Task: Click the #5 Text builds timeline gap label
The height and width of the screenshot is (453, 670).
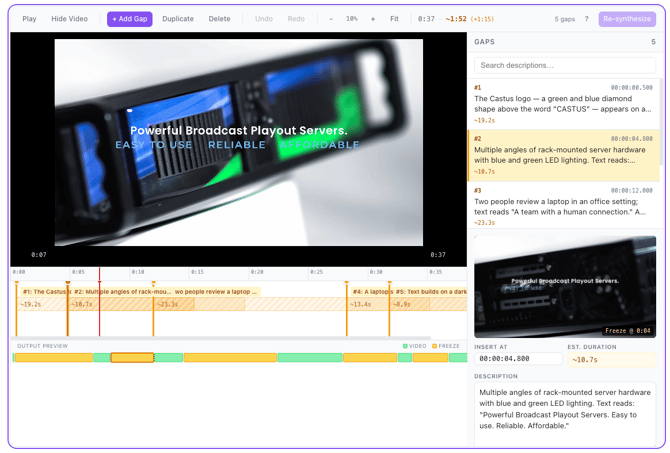Action: click(x=430, y=291)
